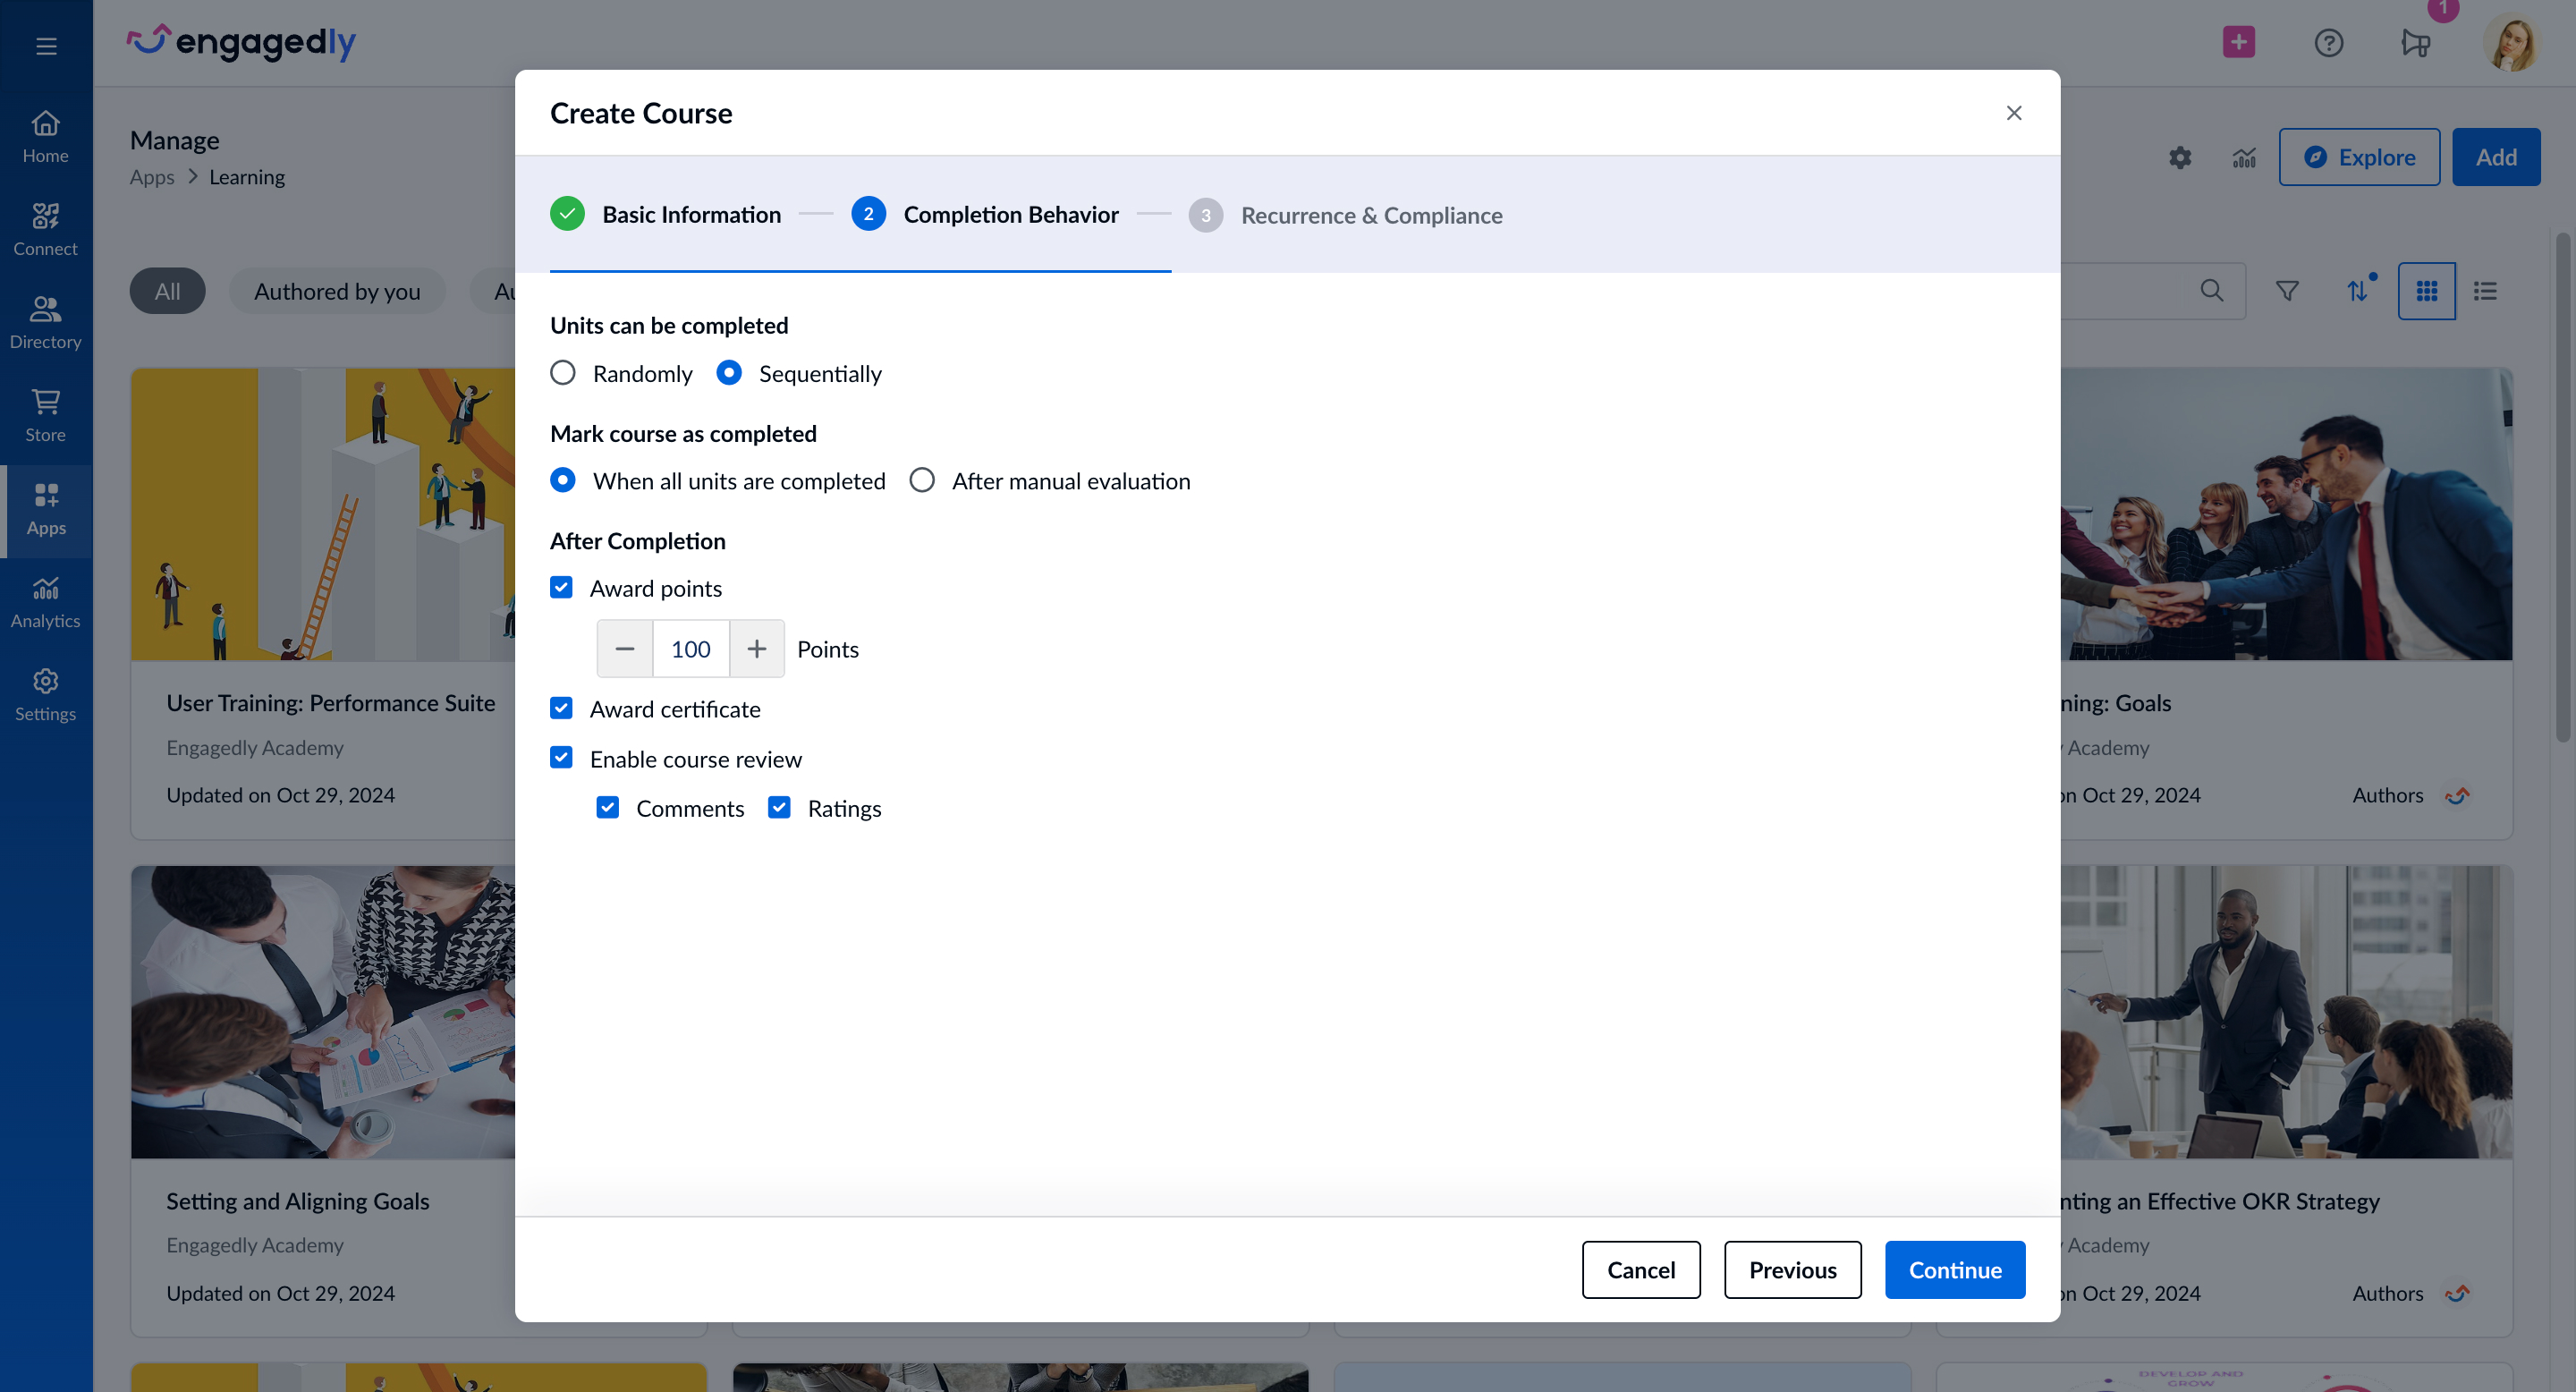Click the Continue button
Viewport: 2576px width, 1392px height.
pyautogui.click(x=1954, y=1269)
